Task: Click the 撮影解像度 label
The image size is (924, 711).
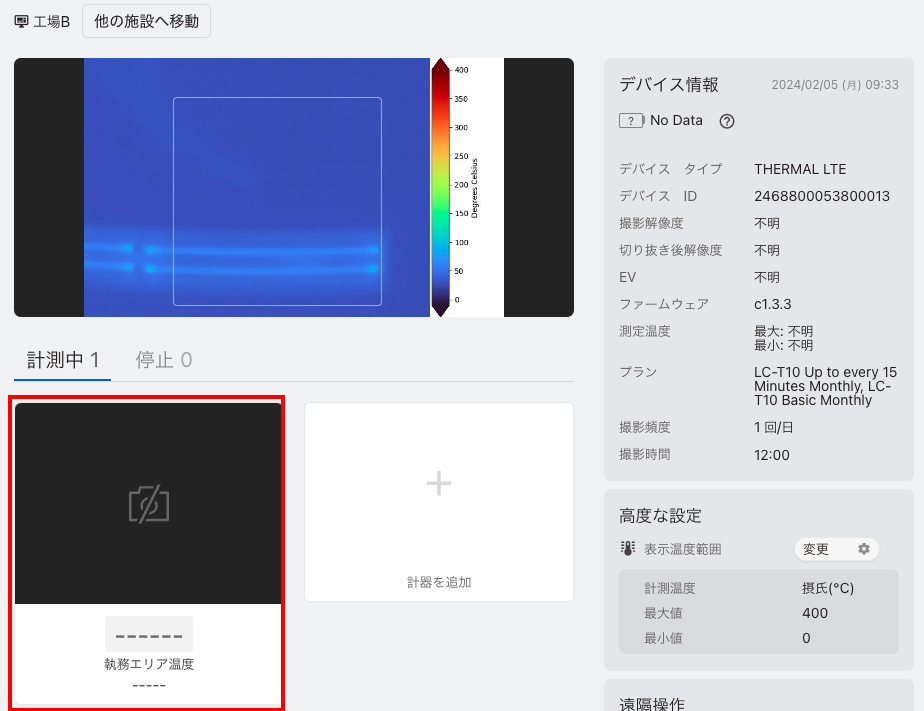Action: [651, 223]
